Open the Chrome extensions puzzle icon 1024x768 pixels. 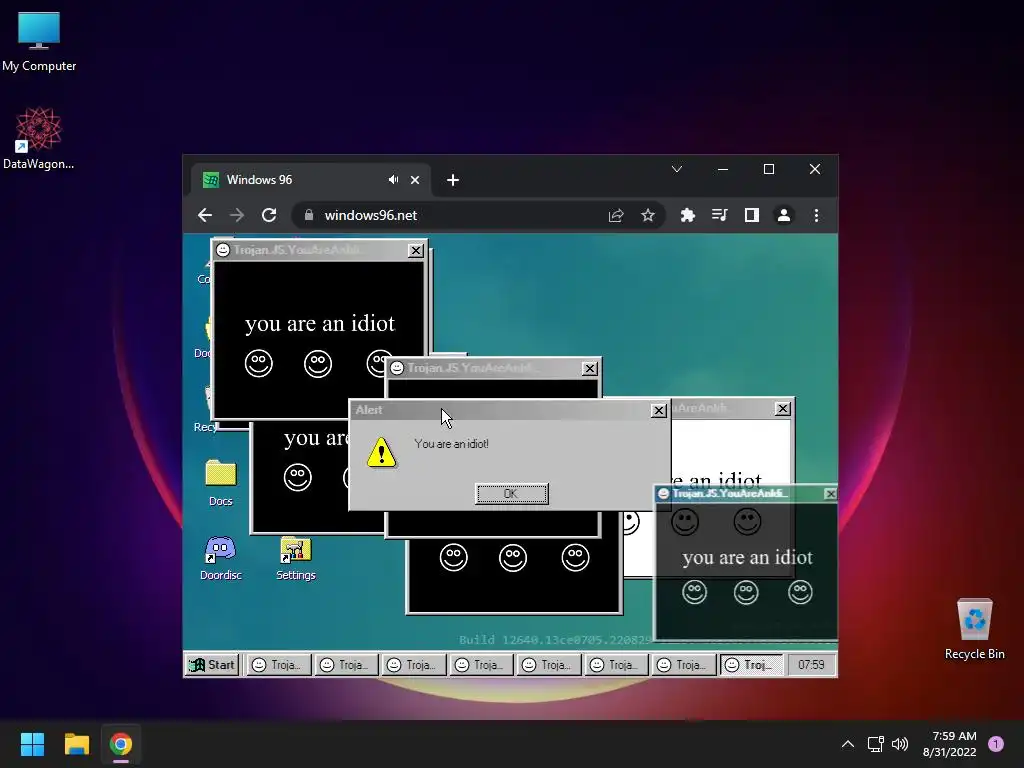688,215
